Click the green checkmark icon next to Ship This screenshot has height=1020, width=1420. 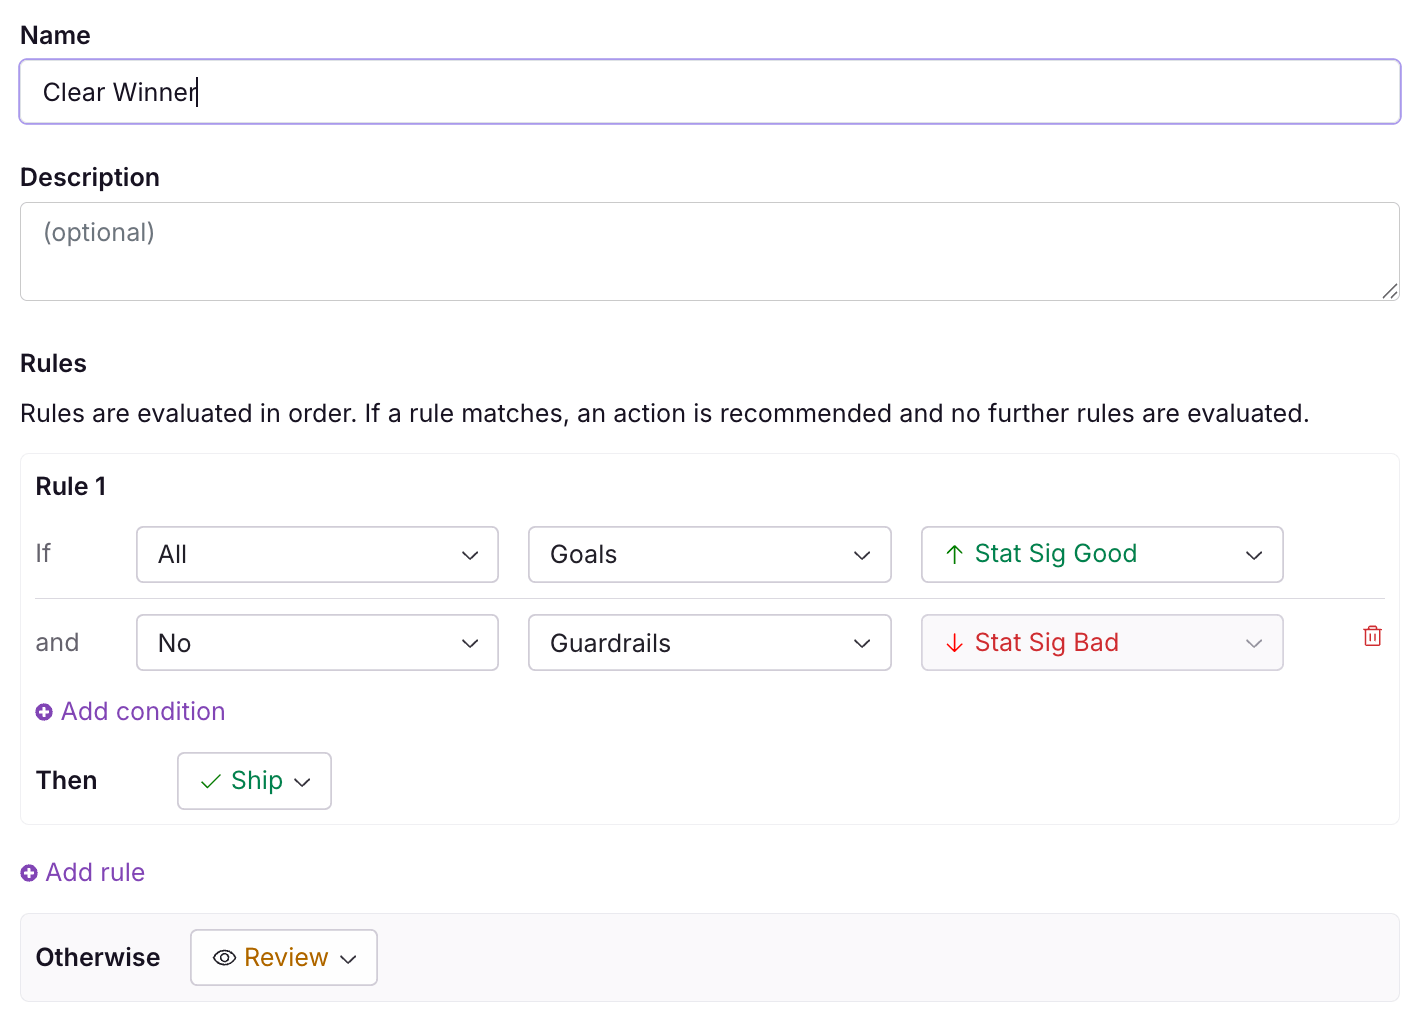point(210,782)
